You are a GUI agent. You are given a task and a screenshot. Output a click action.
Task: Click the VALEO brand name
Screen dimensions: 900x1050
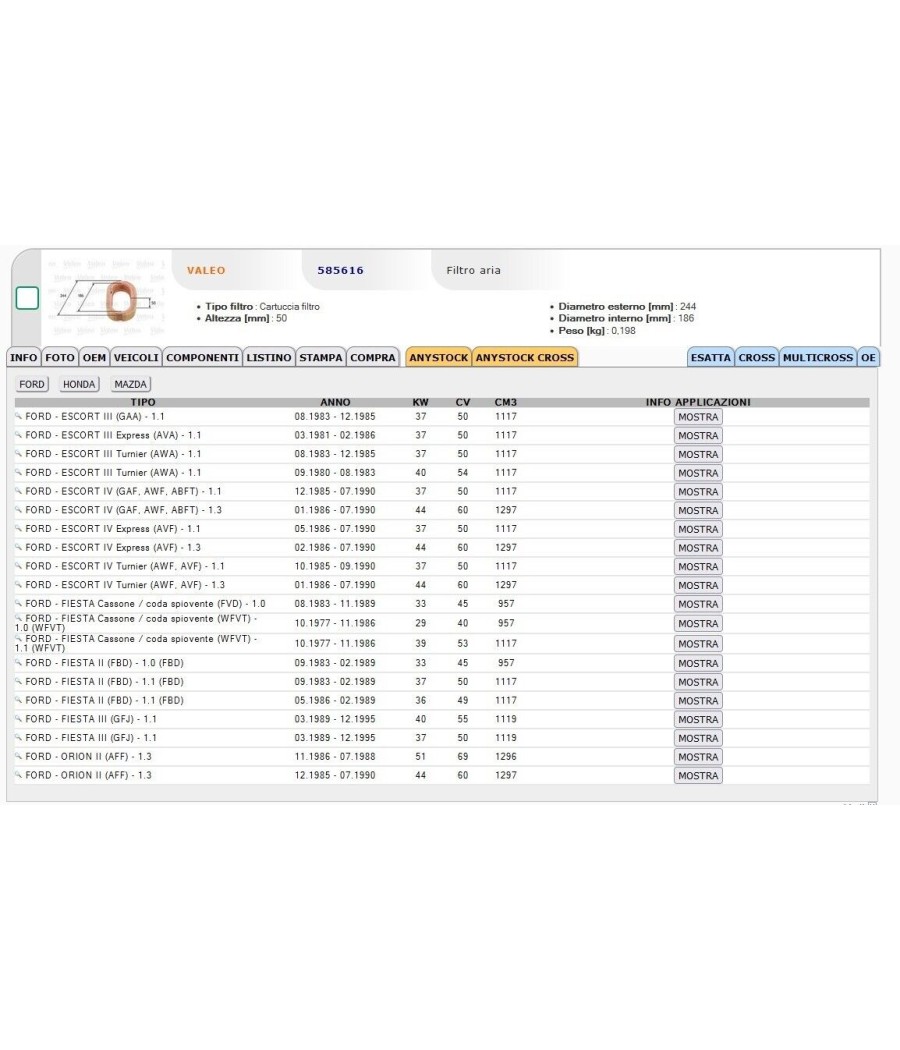206,271
